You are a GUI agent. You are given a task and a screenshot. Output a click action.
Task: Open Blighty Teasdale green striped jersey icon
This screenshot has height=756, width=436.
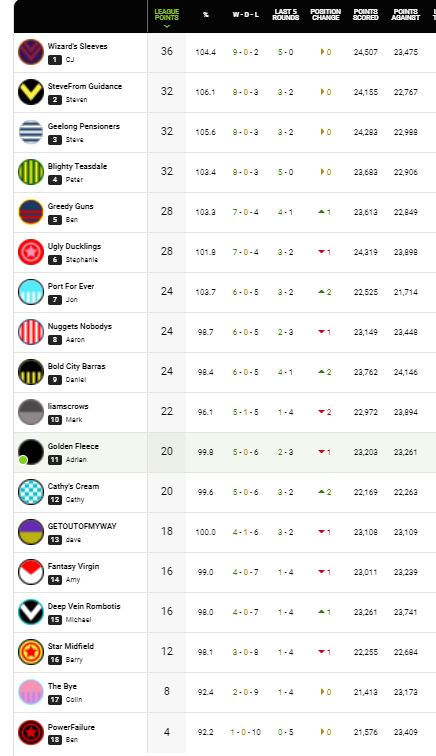click(x=31, y=172)
